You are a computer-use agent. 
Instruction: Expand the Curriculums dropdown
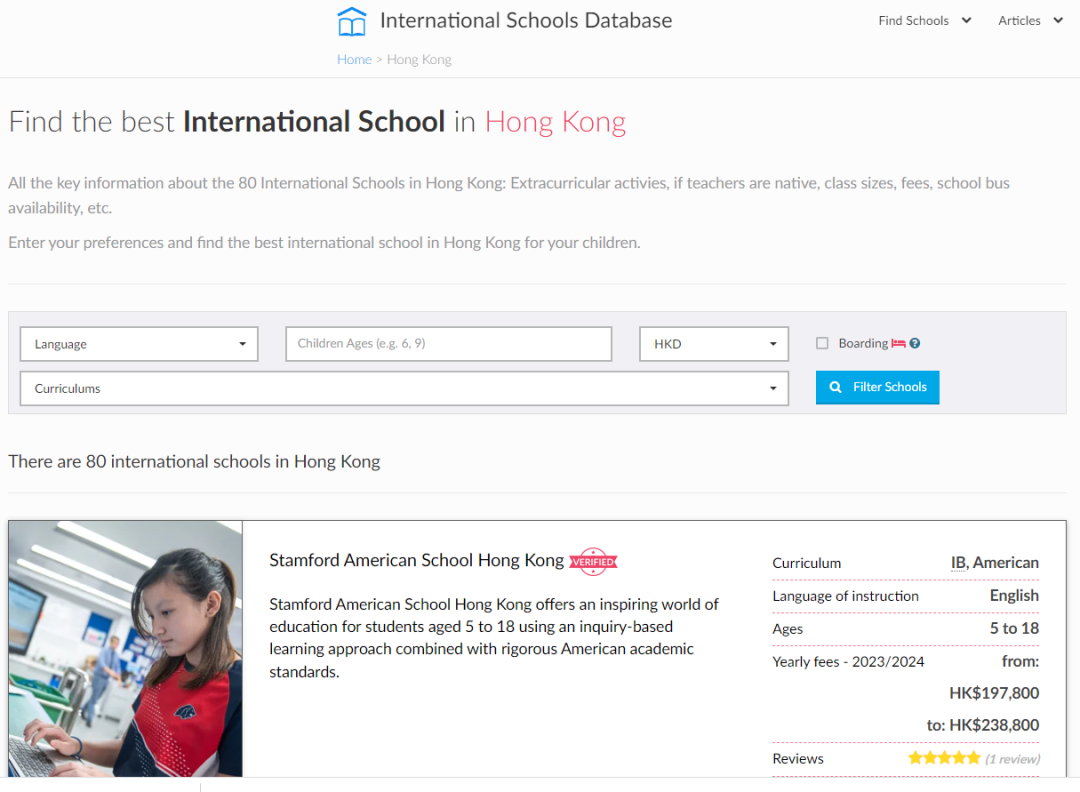pos(404,388)
